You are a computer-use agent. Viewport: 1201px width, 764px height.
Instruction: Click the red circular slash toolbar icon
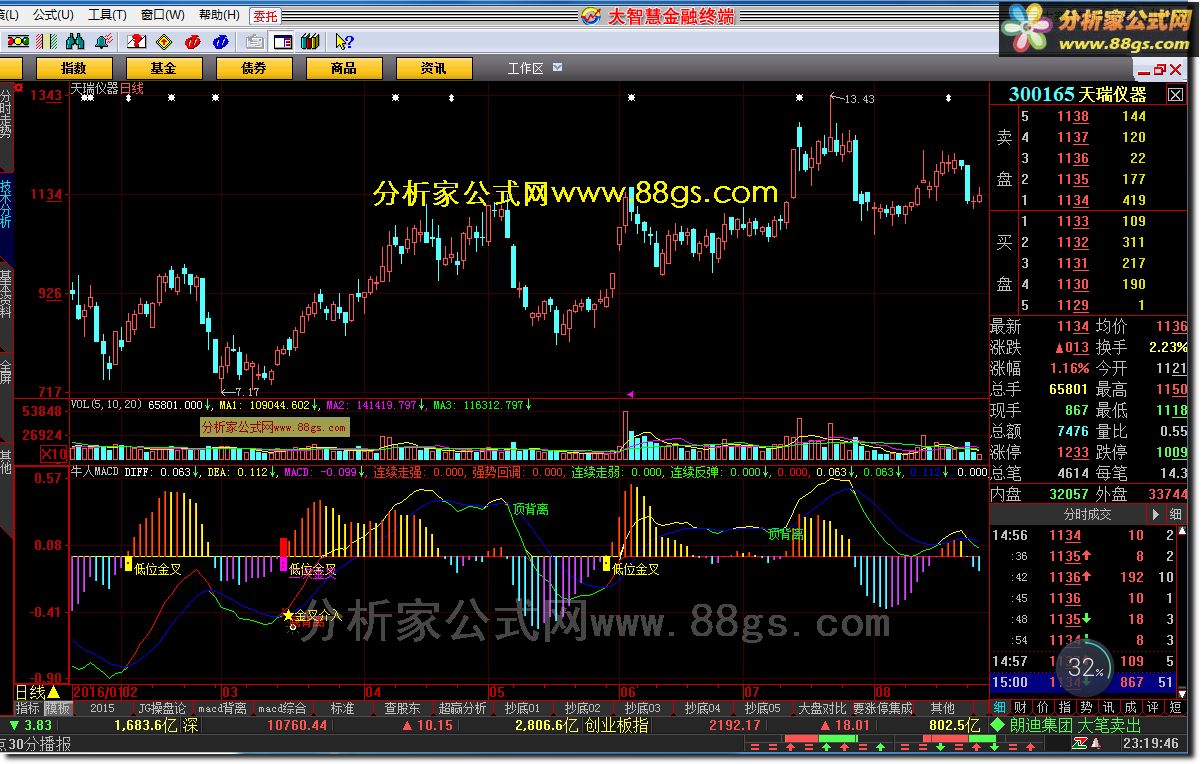pos(194,42)
